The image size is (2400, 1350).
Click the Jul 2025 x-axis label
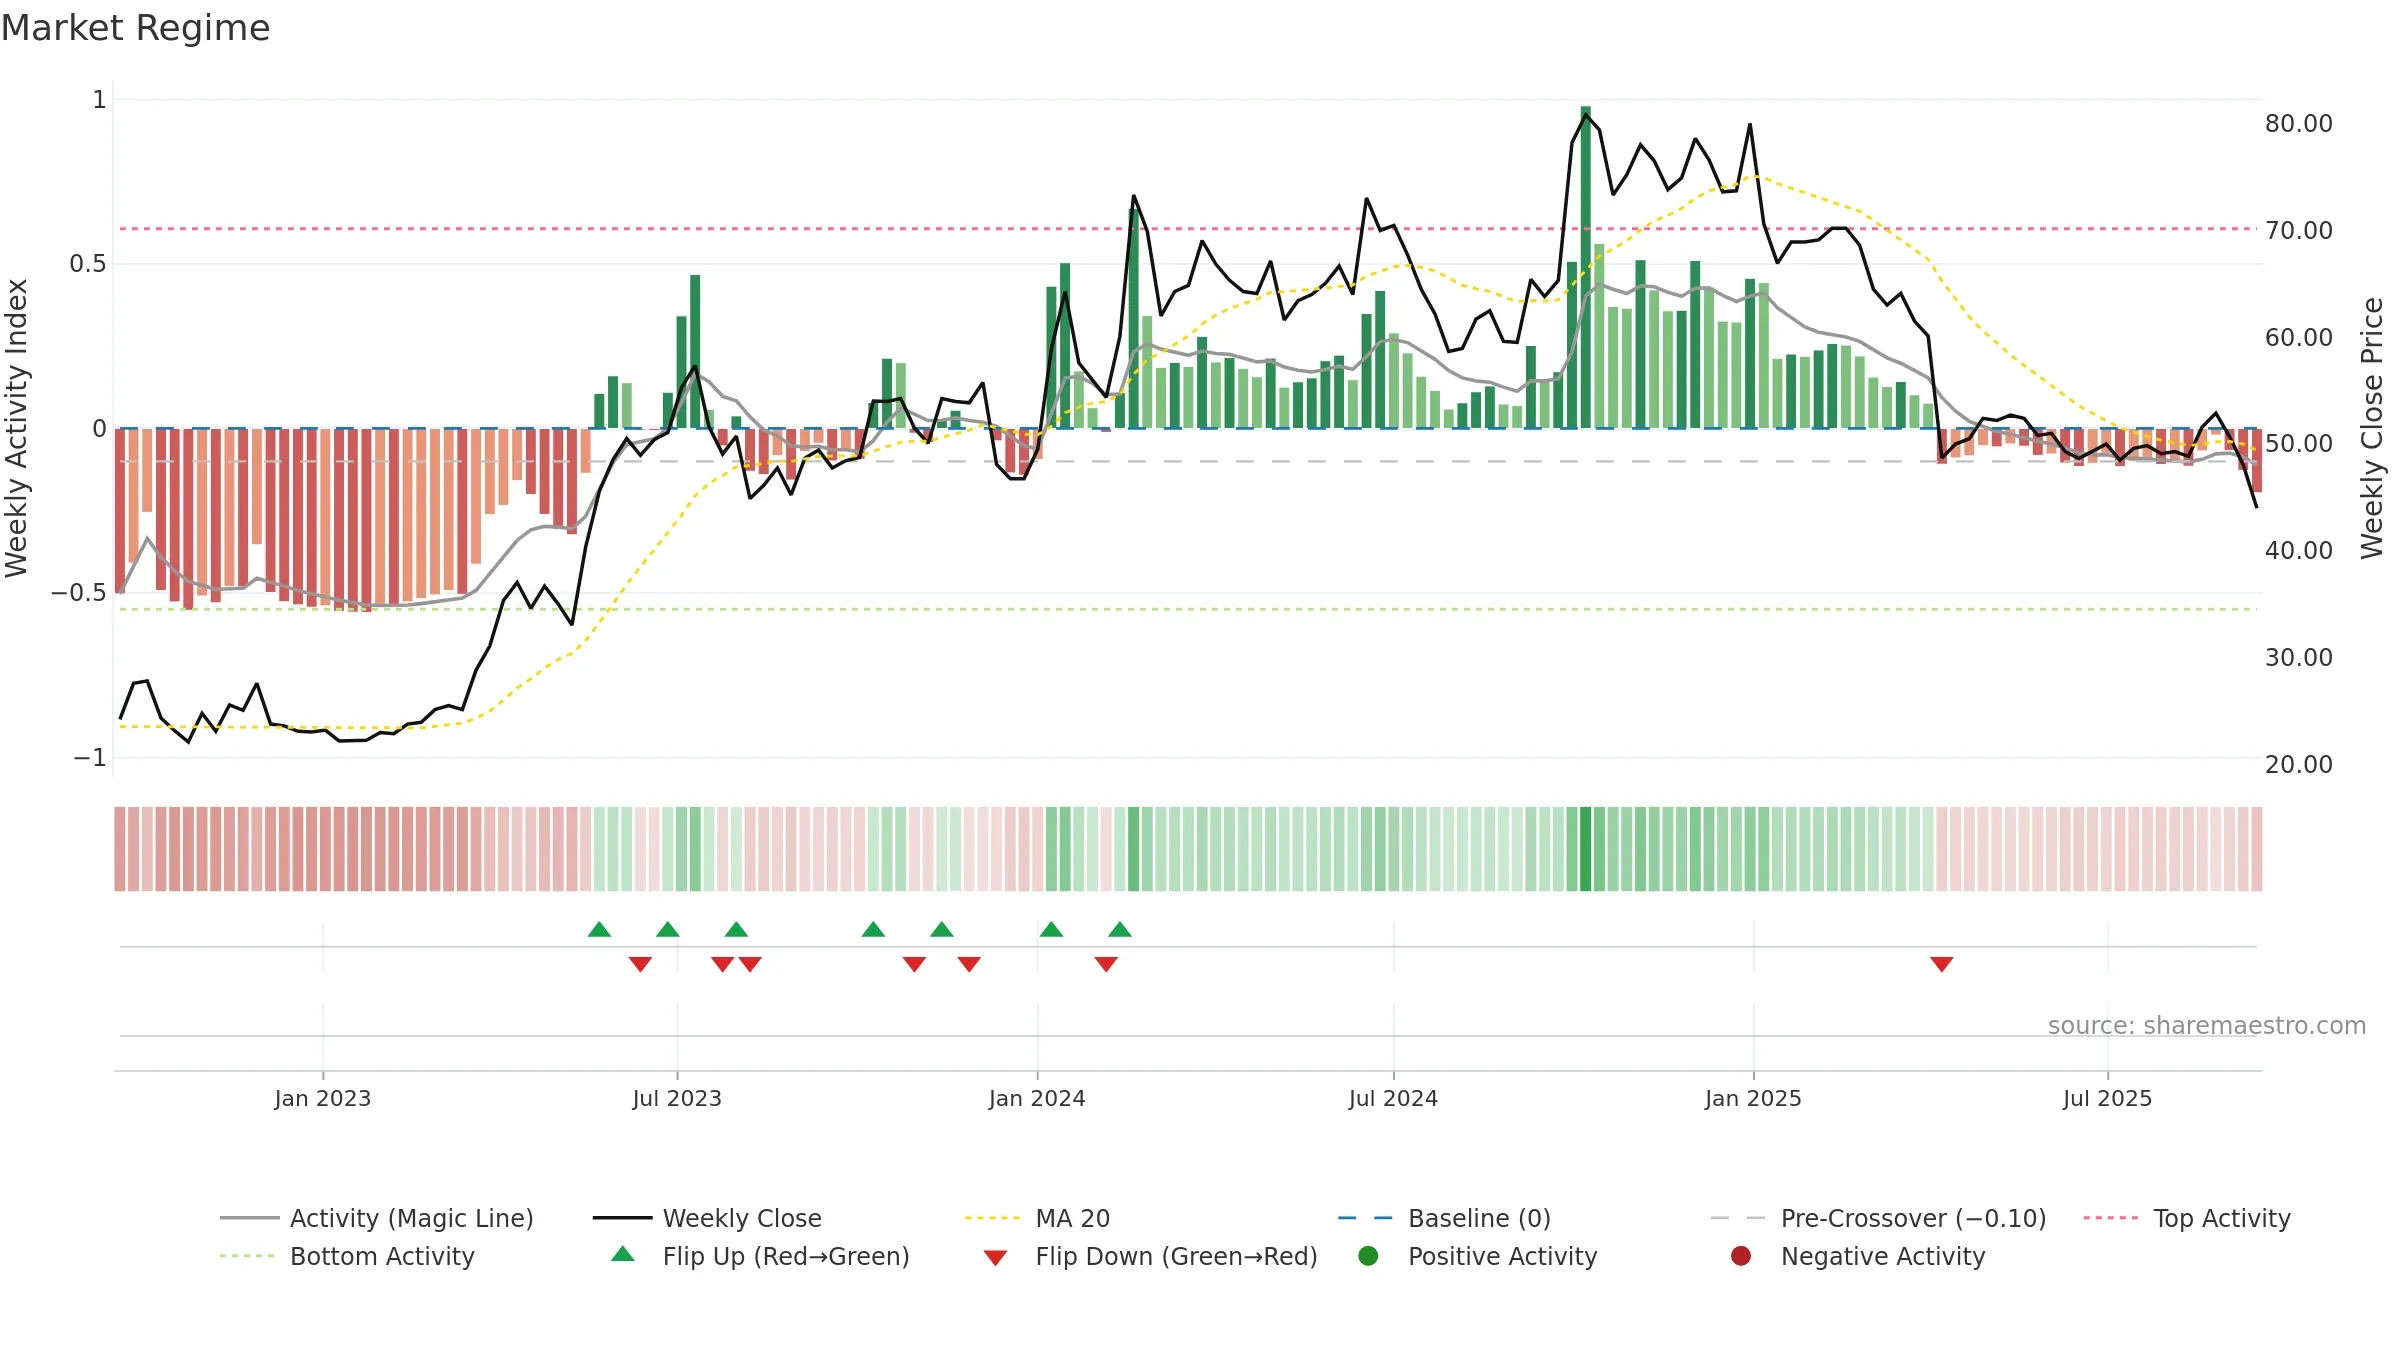2107,1098
